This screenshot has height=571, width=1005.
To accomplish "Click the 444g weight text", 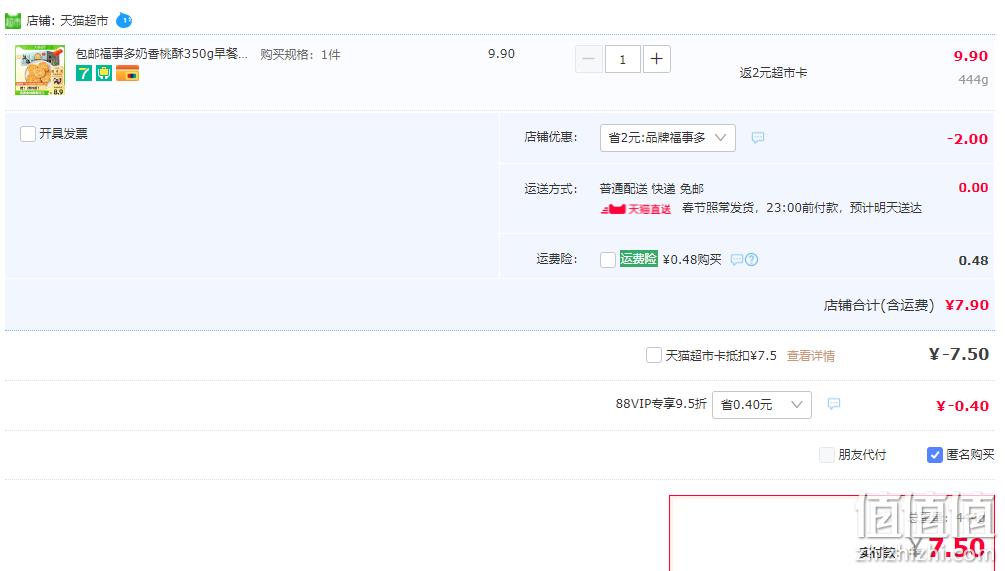I will [973, 80].
